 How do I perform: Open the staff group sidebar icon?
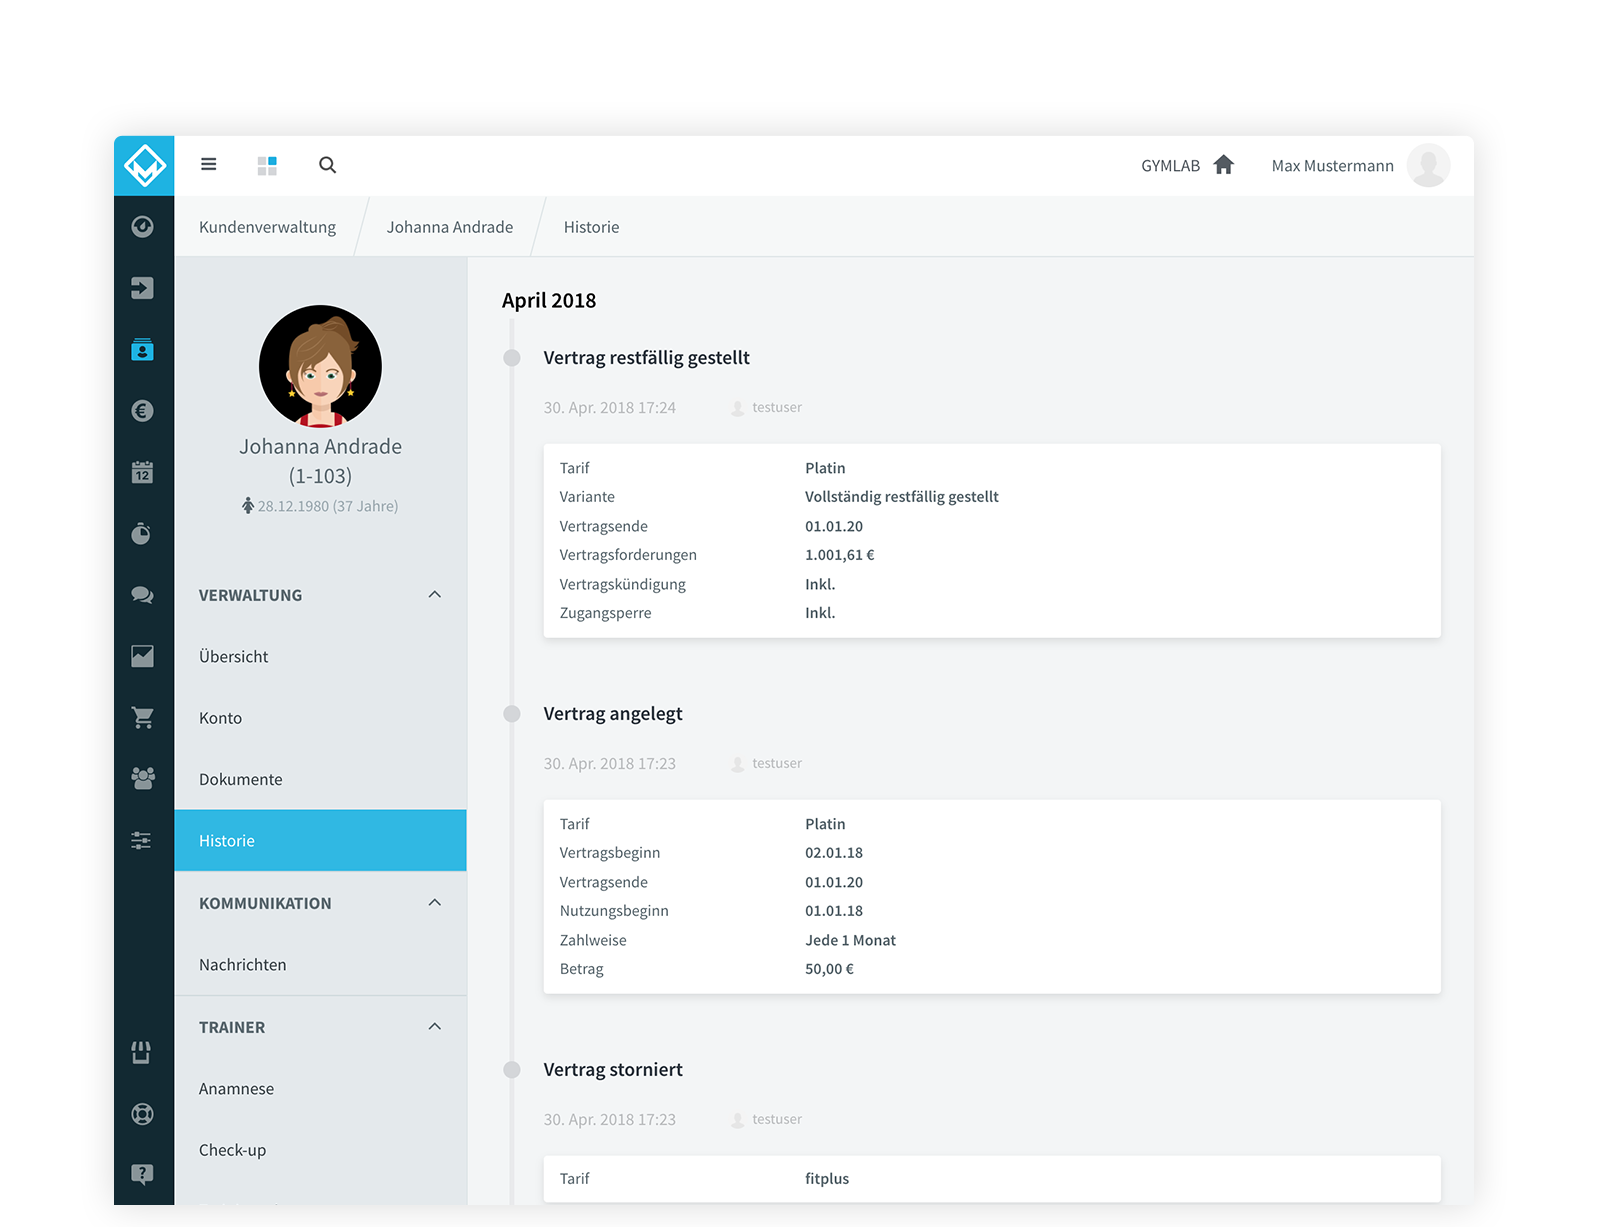pos(143,778)
